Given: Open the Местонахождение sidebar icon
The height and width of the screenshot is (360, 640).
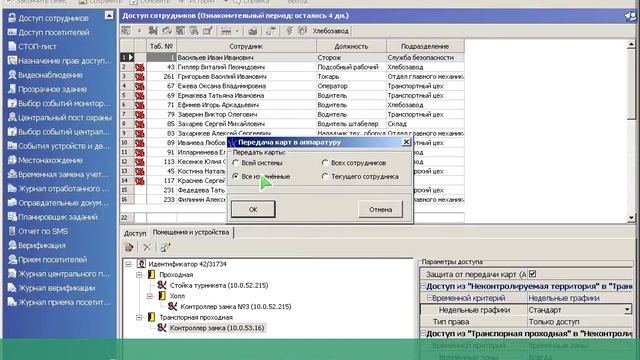Looking at the screenshot, I should [x=12, y=160].
